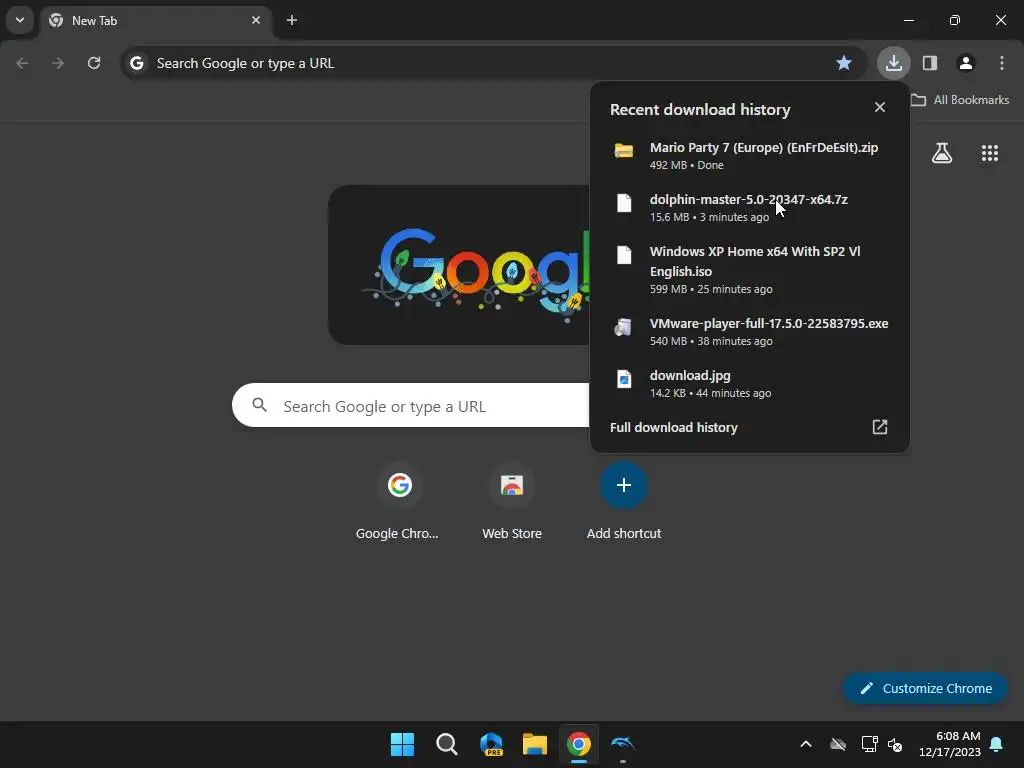Toggle the side panel icon

click(929, 63)
